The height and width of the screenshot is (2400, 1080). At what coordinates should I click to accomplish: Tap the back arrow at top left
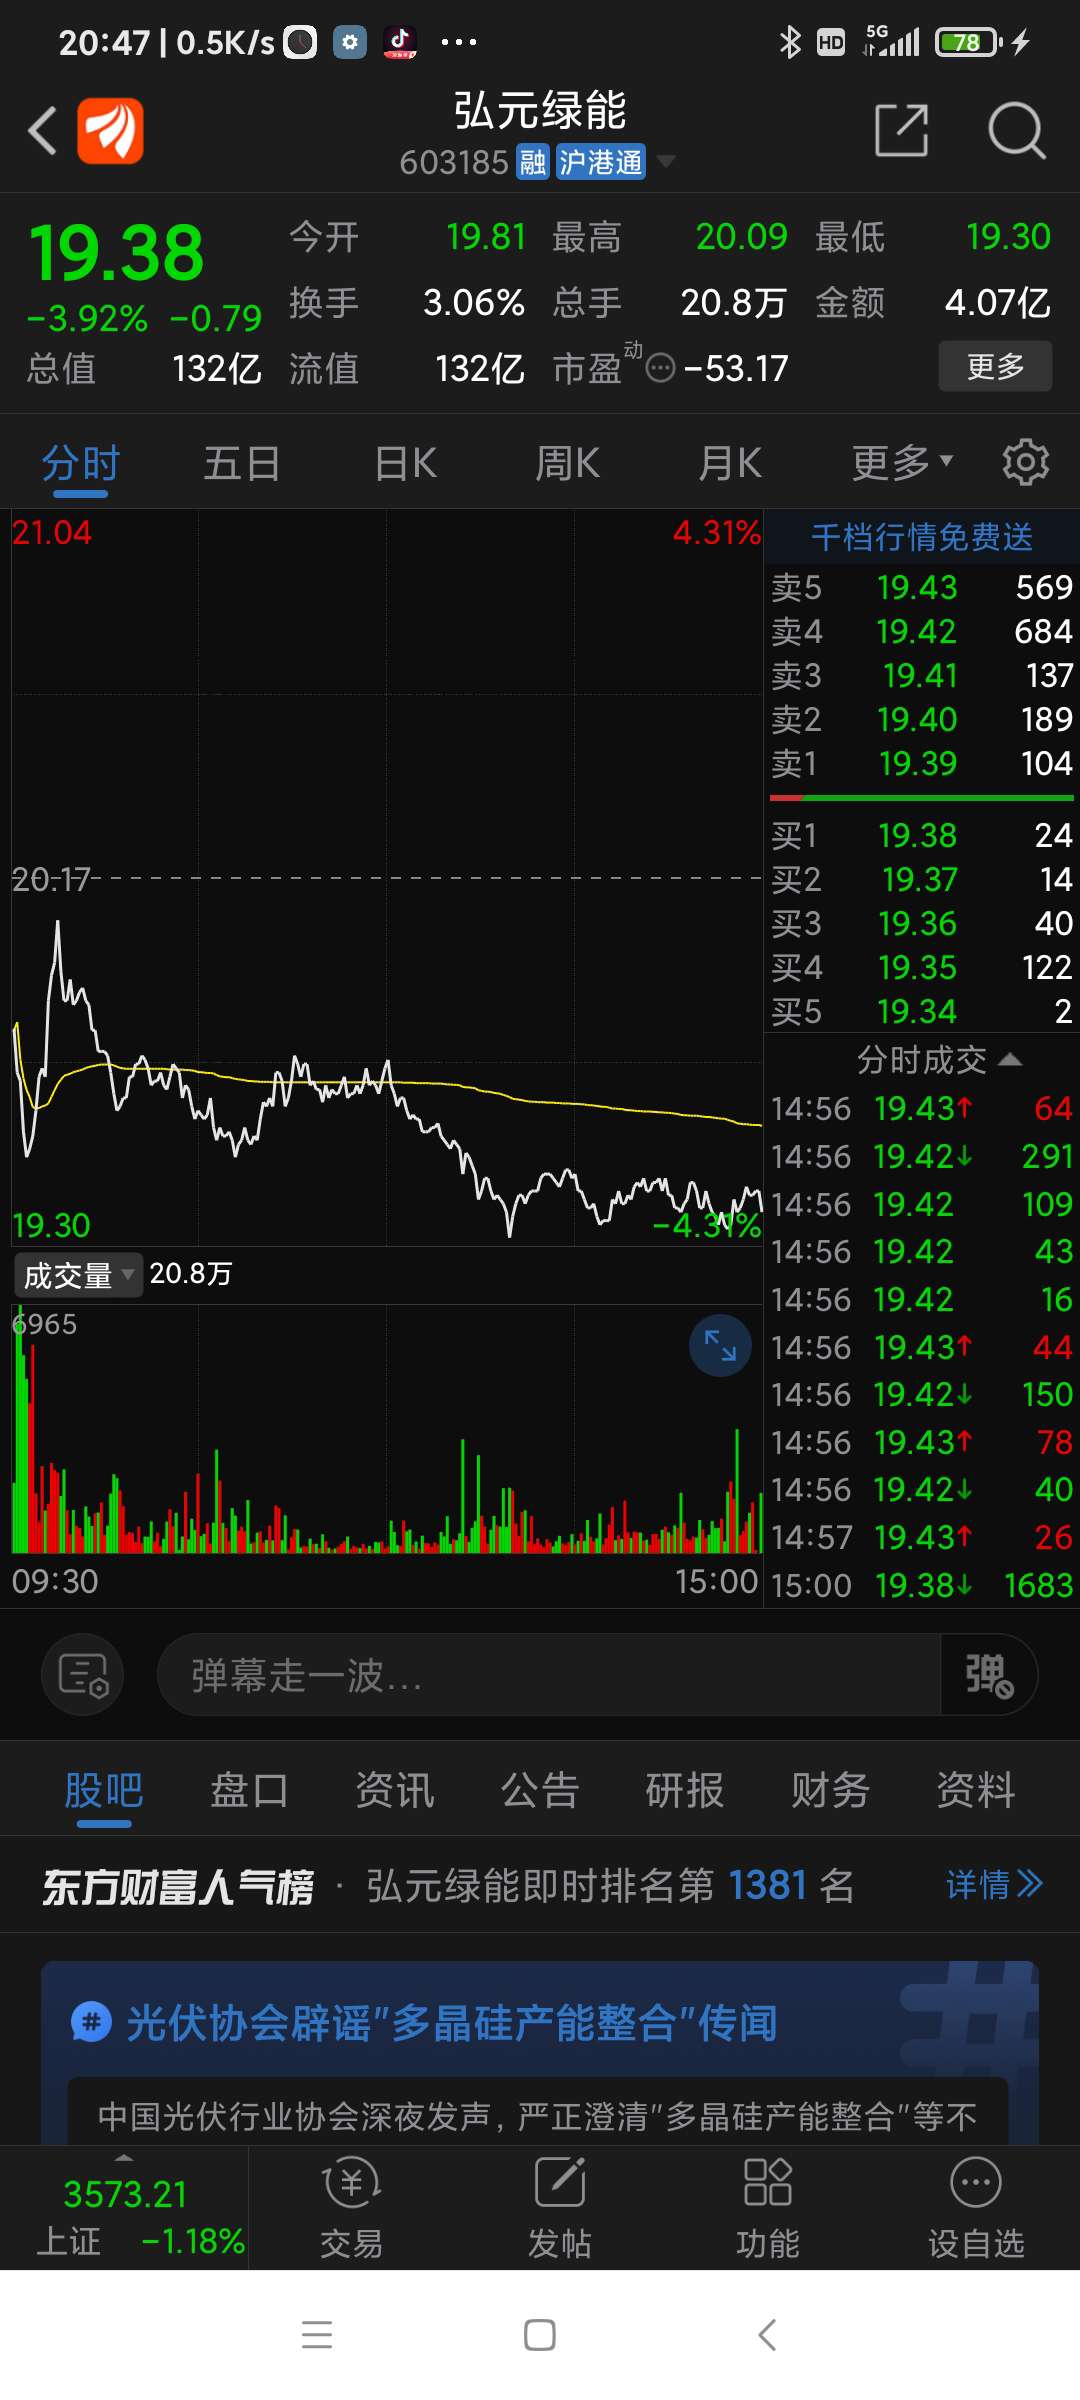coord(42,131)
